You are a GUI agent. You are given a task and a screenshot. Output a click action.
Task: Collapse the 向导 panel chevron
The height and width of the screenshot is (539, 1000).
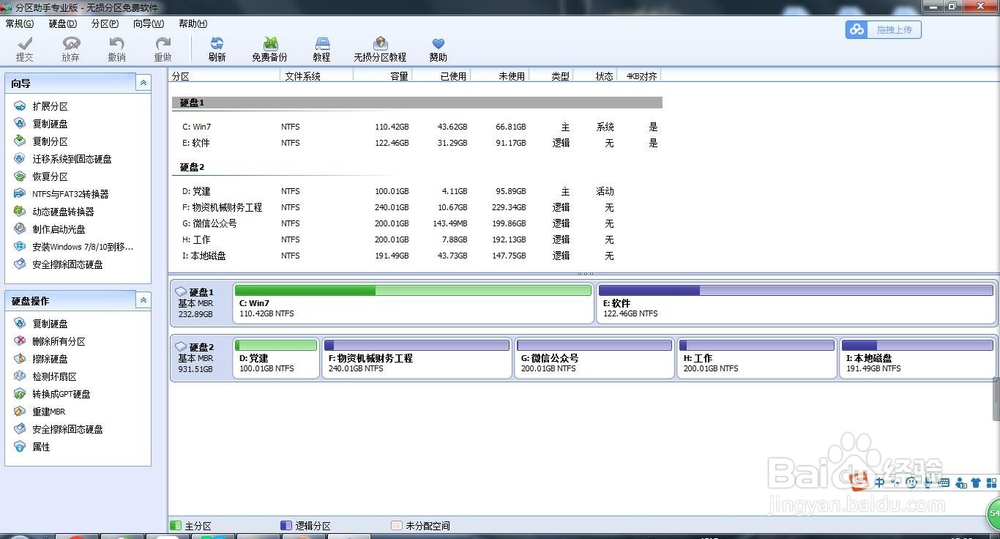143,83
